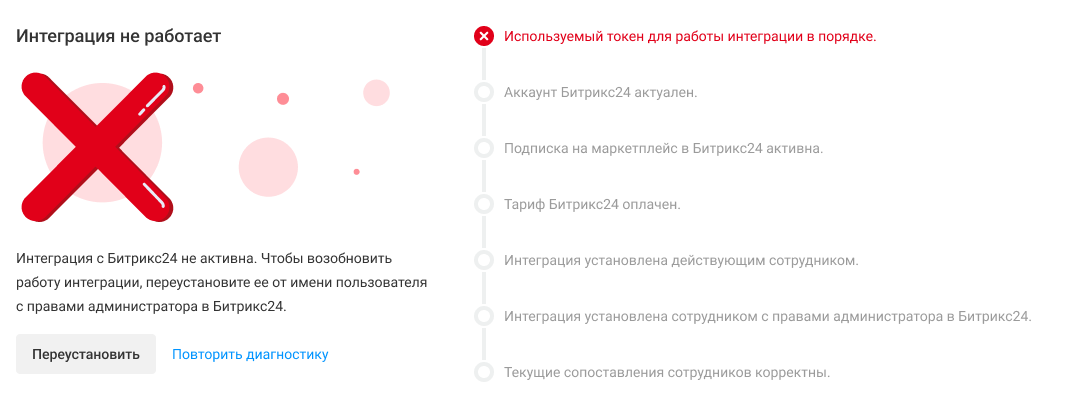Image resolution: width=1080 pixels, height=408 pixels.
Task: Click 'Интеграция установлена действующим сотрудником.' step text
Action: click(681, 261)
